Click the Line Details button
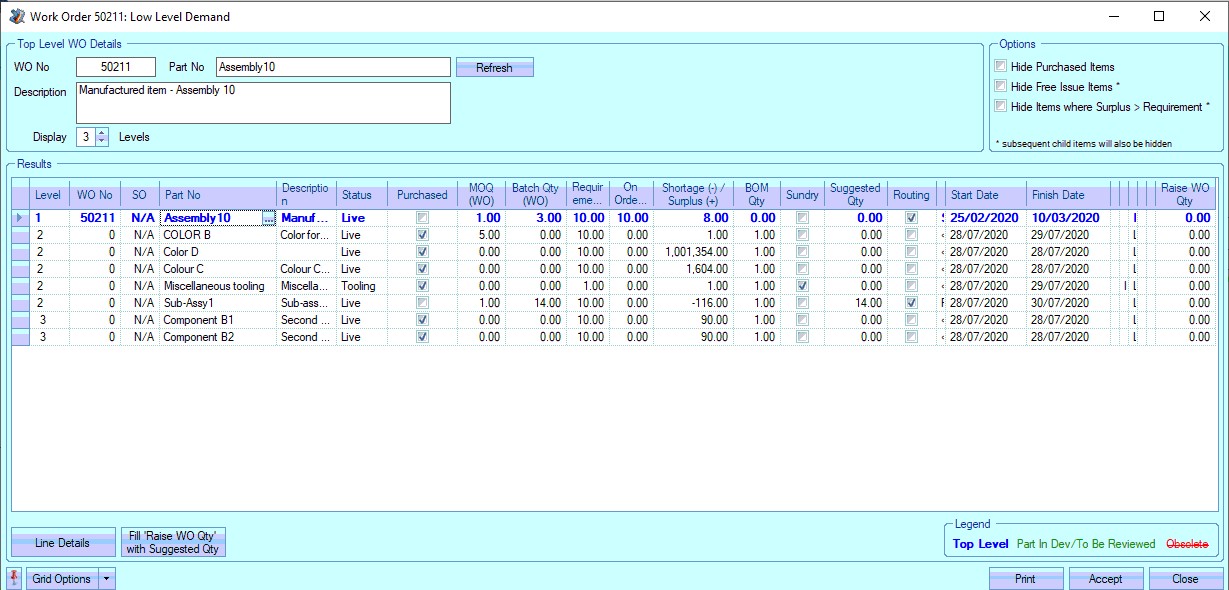 point(63,543)
